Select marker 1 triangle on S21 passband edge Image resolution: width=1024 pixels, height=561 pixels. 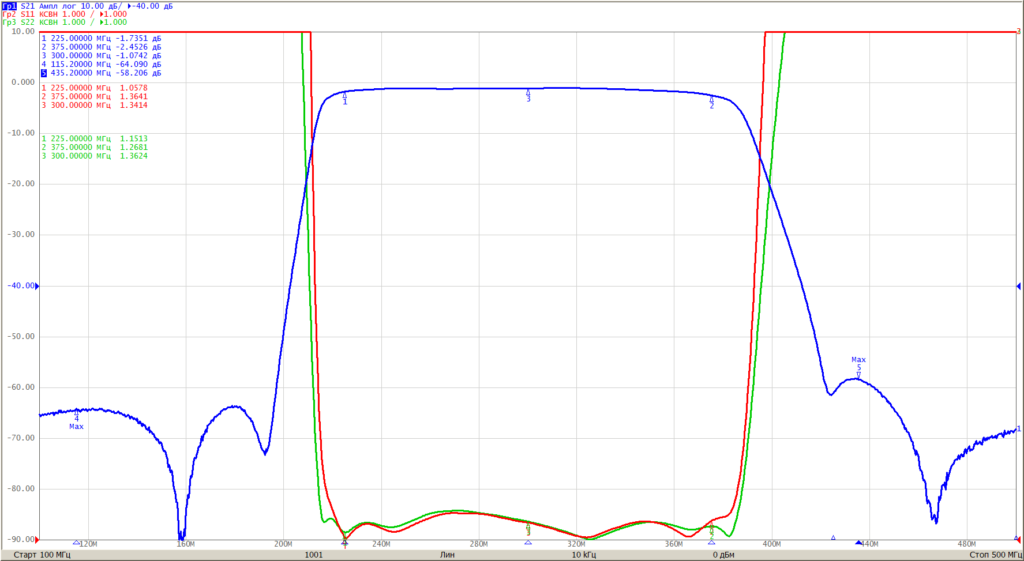tap(345, 98)
